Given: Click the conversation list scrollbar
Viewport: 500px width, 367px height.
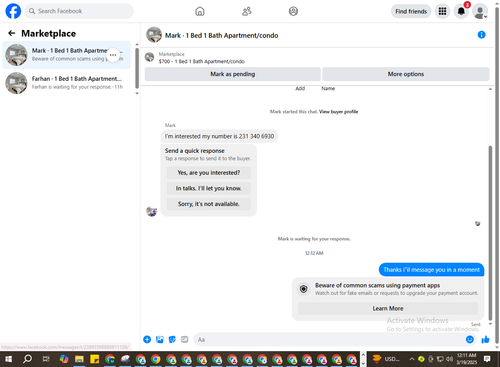Looking at the screenshot, I should coord(137,68).
